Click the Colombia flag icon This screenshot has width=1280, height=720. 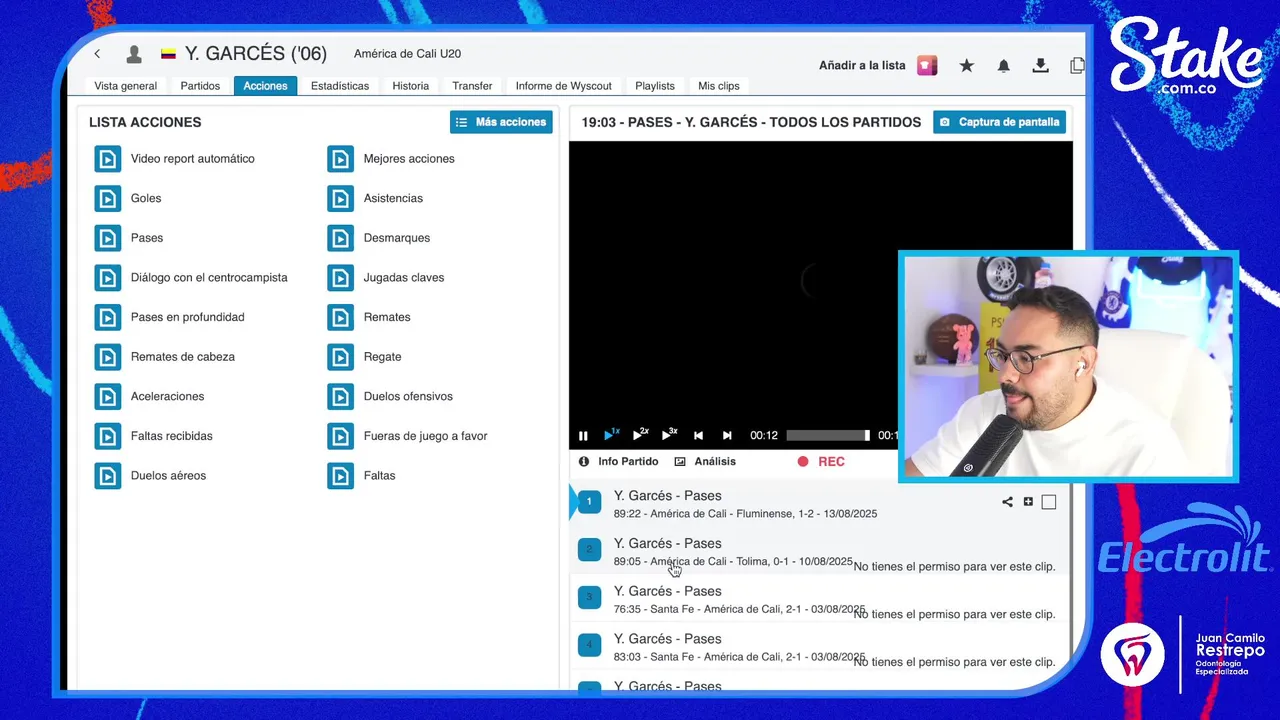coord(168,54)
